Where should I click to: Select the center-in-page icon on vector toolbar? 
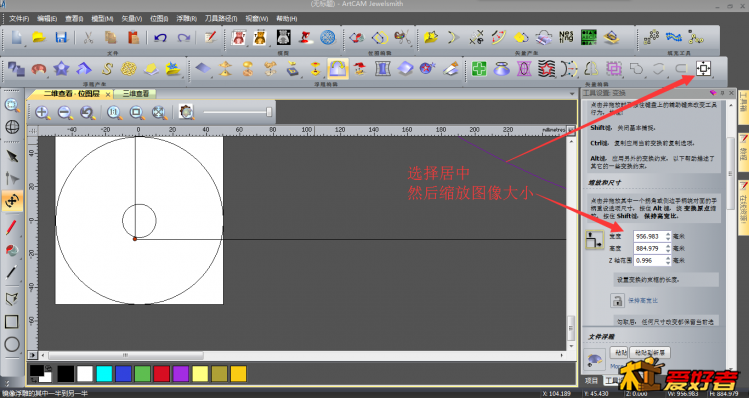703,69
